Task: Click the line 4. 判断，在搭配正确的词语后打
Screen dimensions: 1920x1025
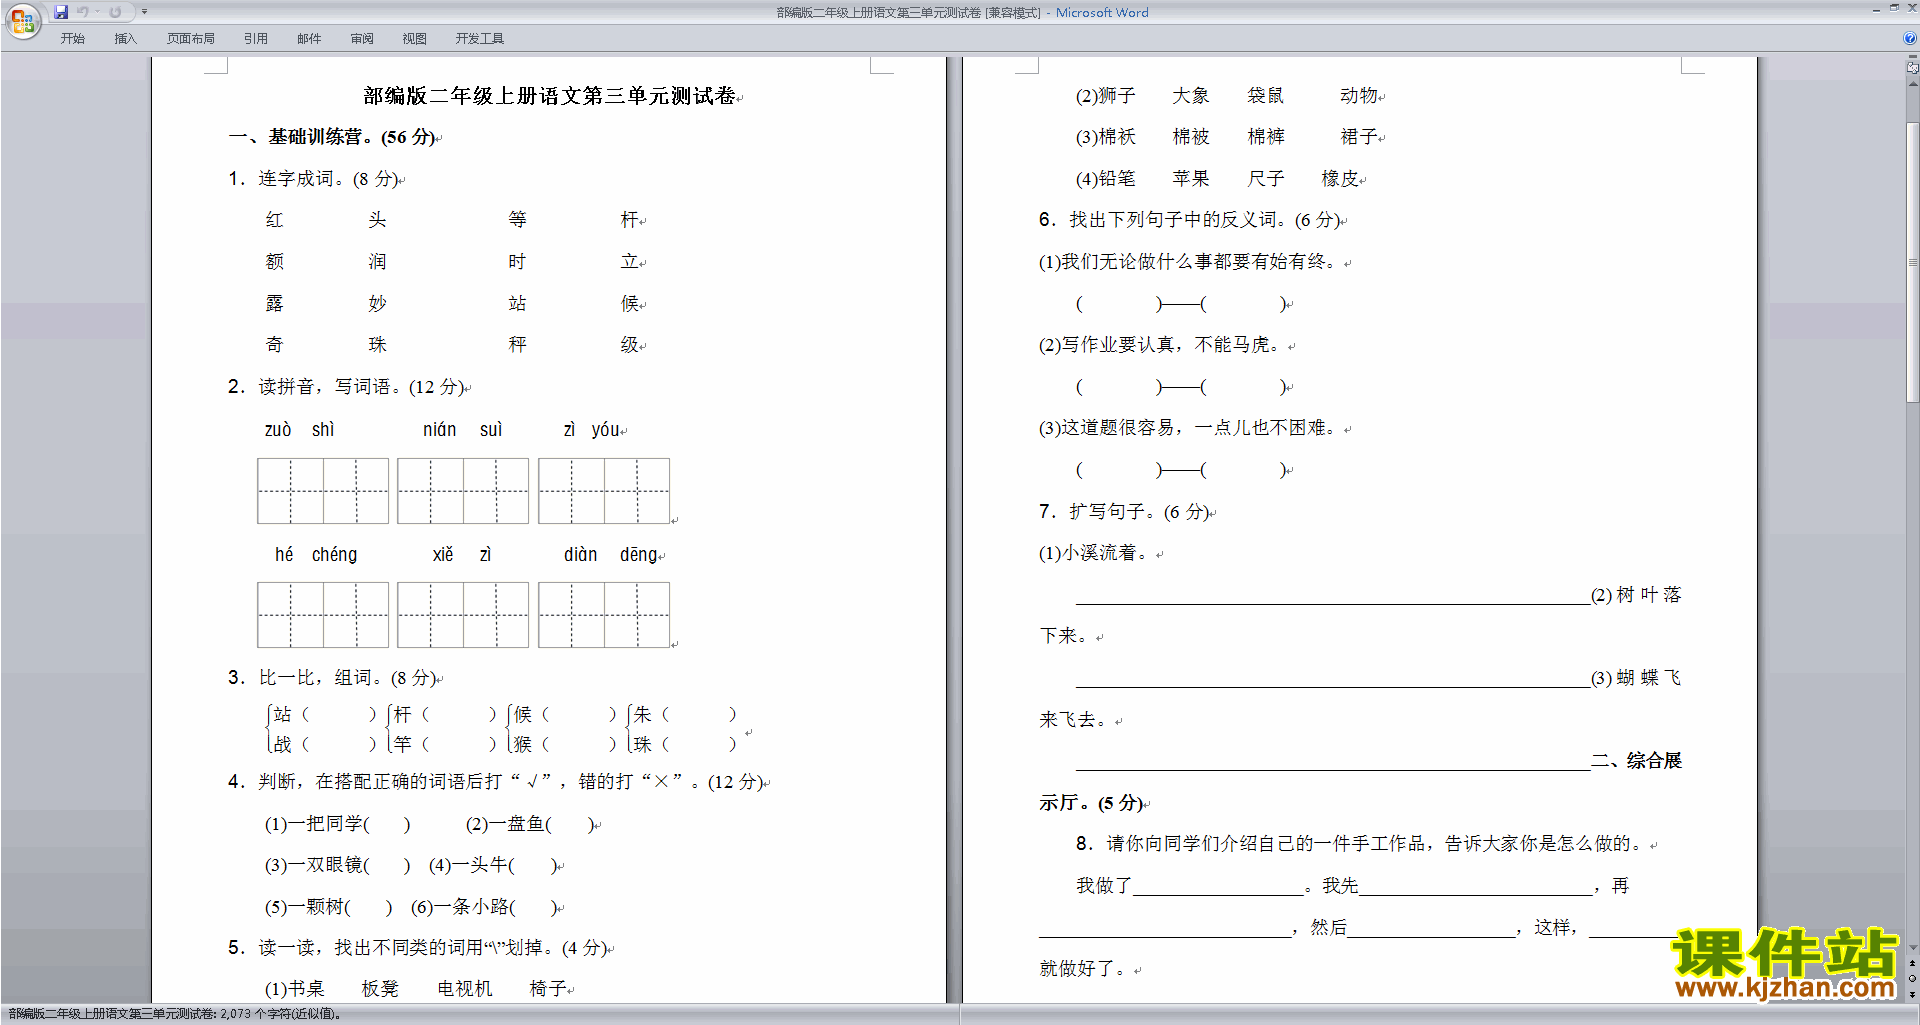Action: click(496, 782)
